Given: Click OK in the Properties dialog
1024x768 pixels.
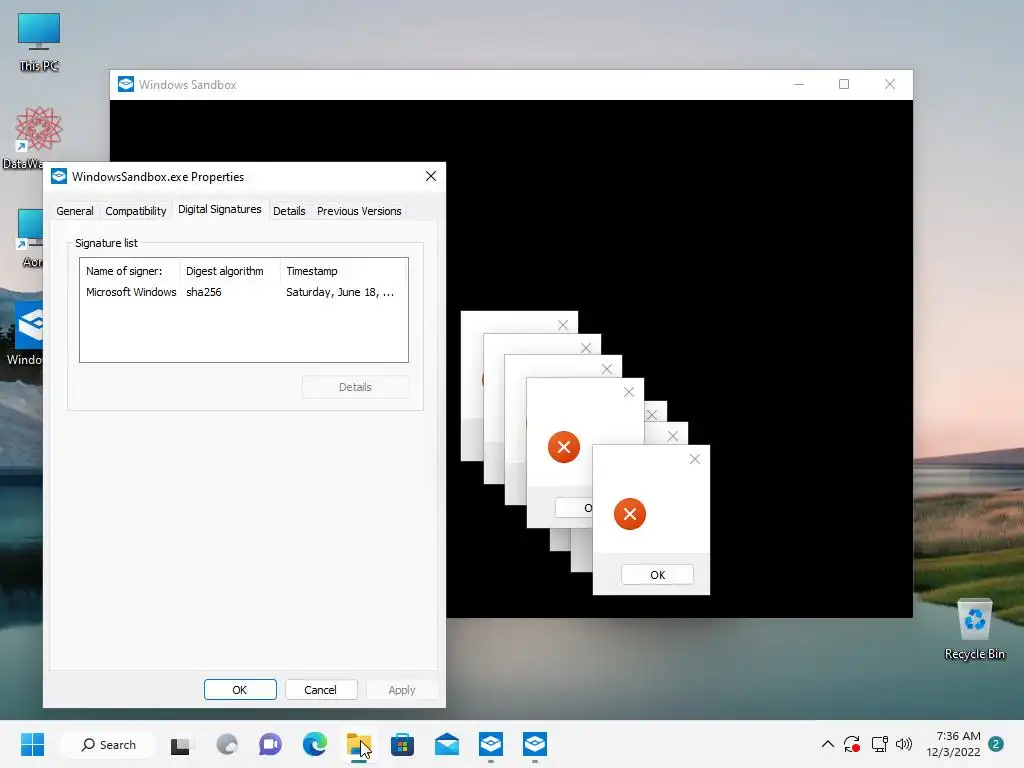Looking at the screenshot, I should (x=240, y=690).
